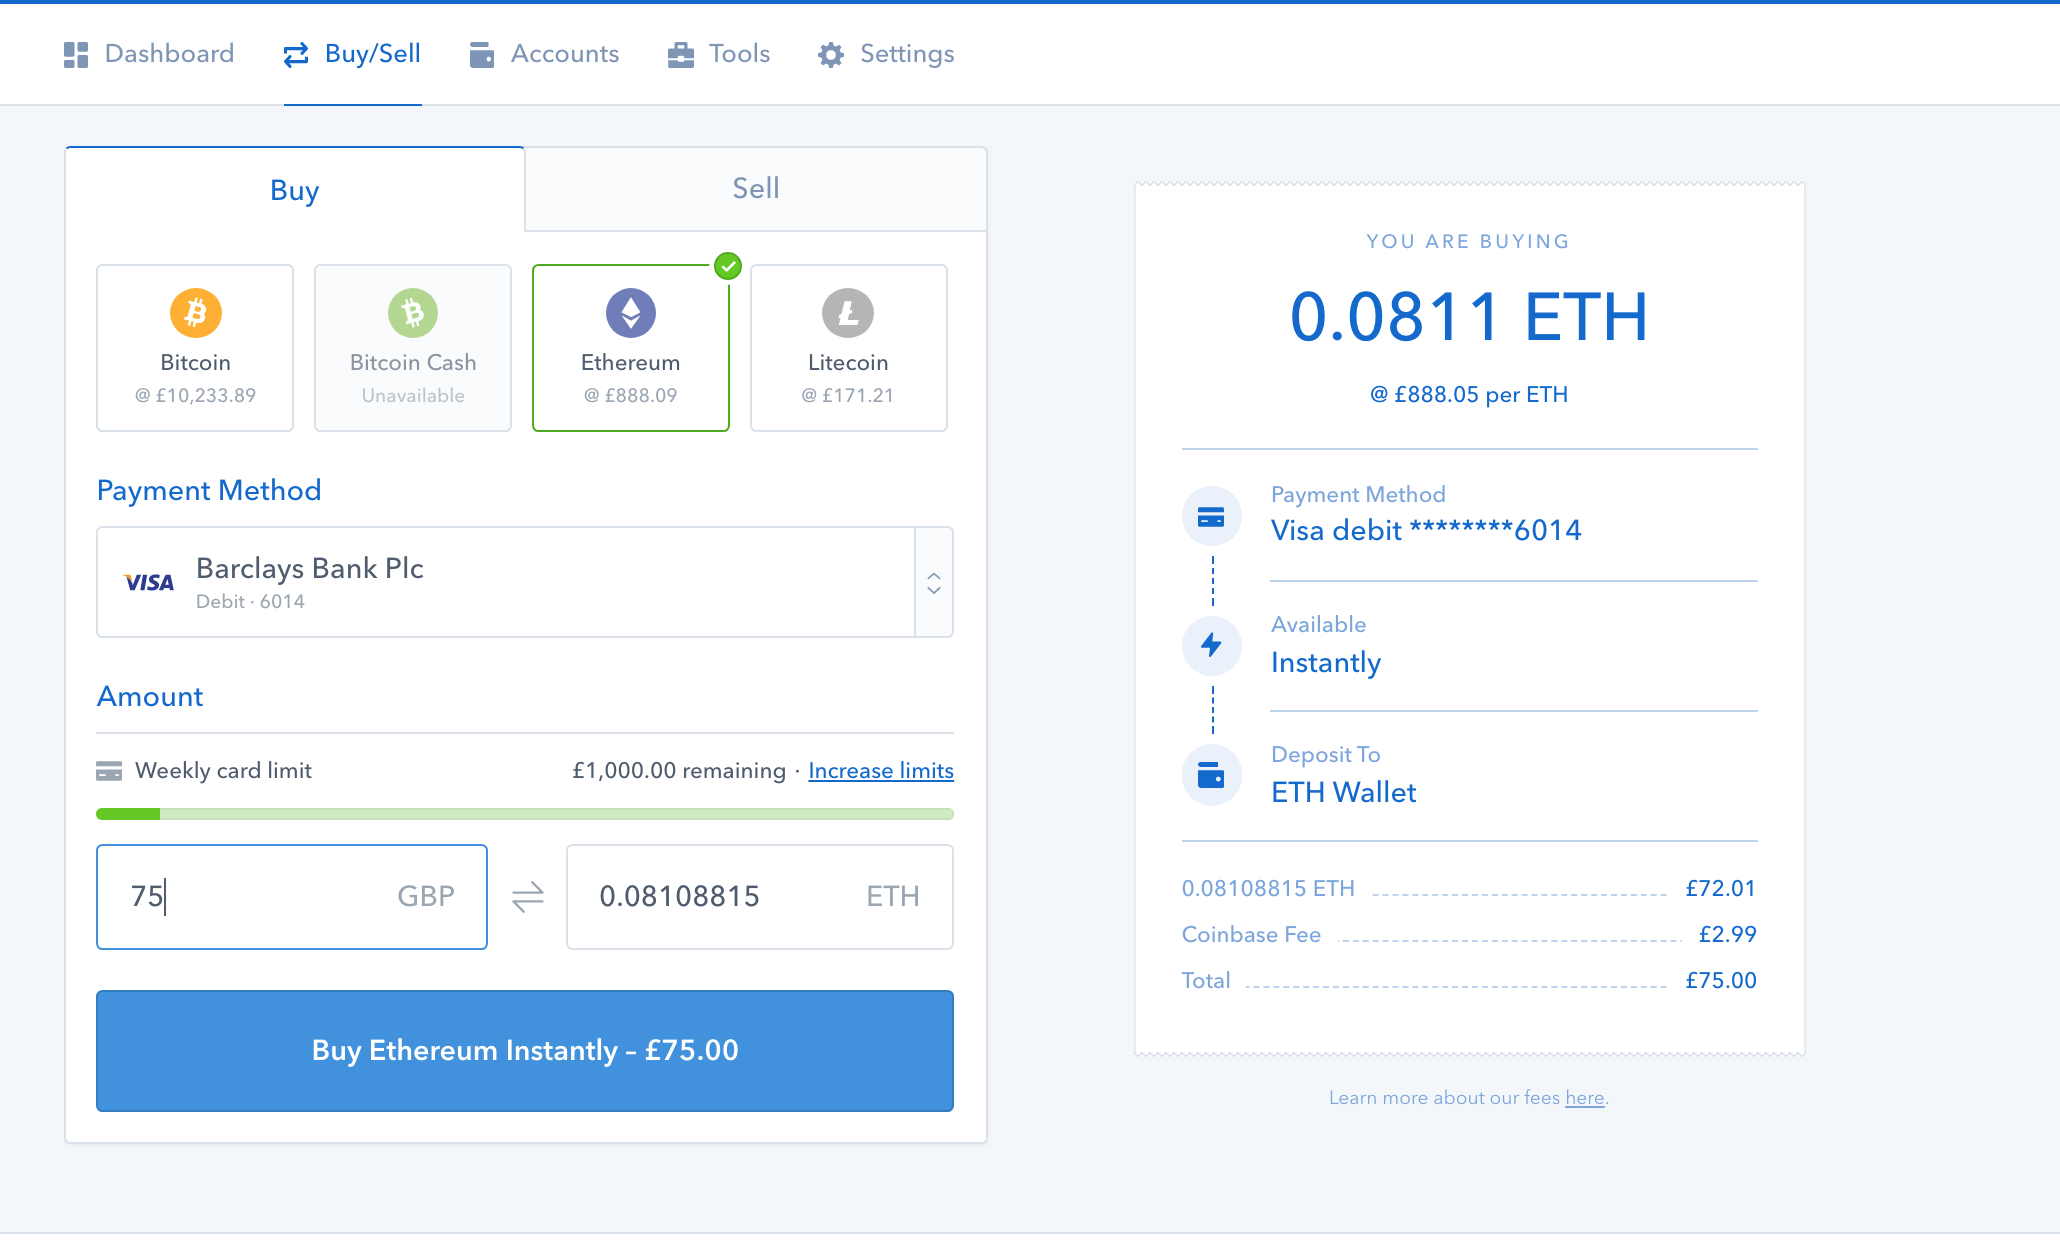Click the GBP to ETH conversion arrows
The height and width of the screenshot is (1240, 2060).
pyautogui.click(x=527, y=897)
